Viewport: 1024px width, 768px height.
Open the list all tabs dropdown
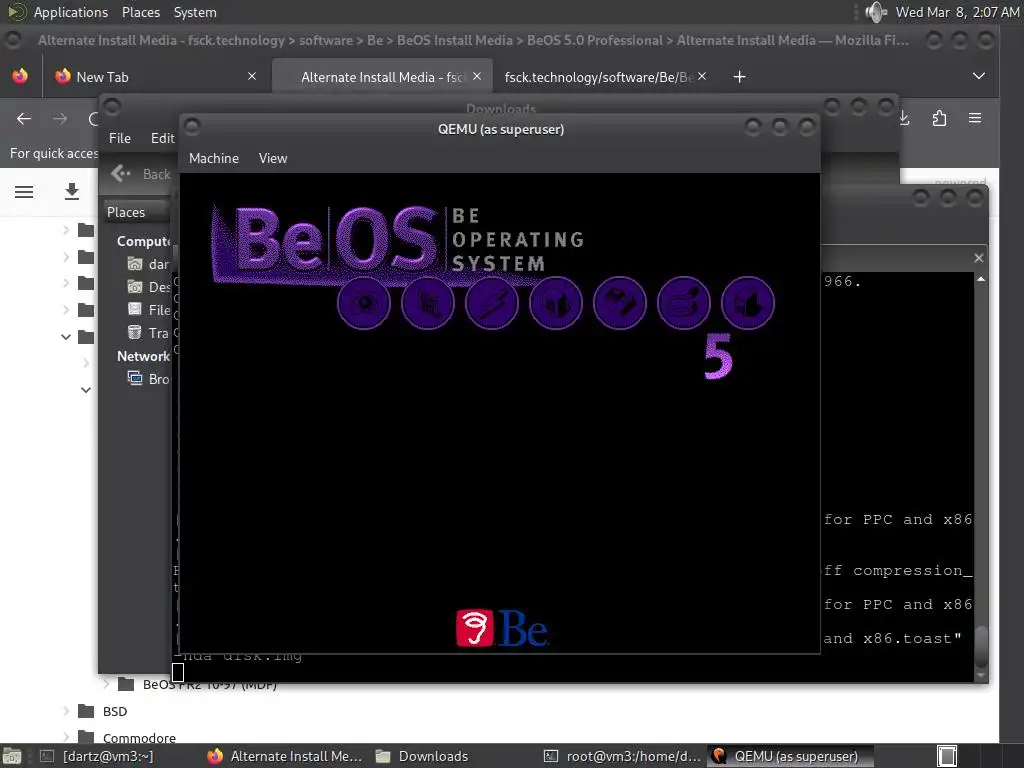[x=978, y=76]
